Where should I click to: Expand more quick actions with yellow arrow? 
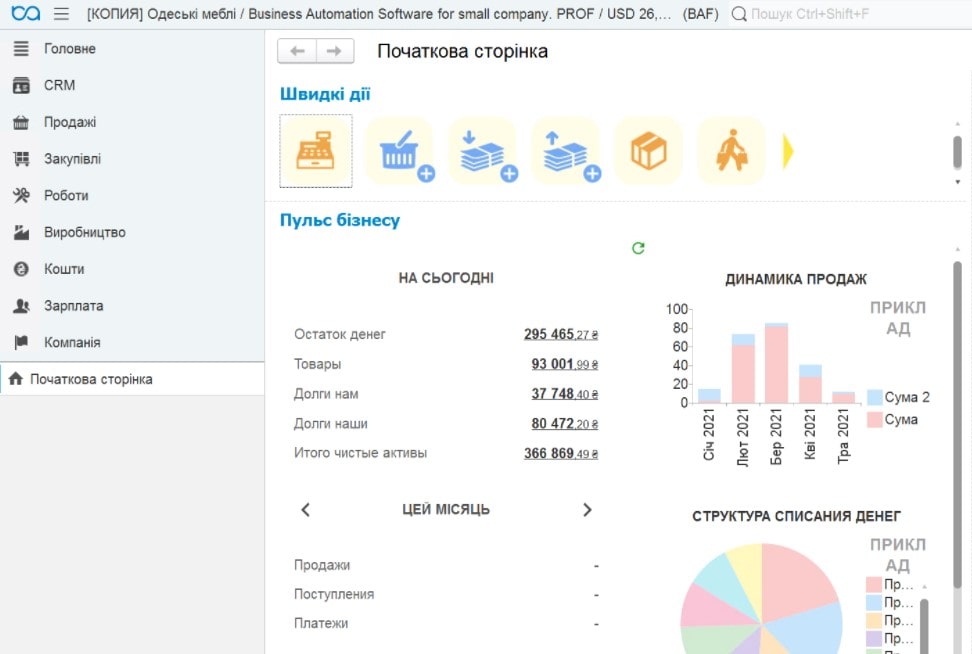(x=789, y=150)
